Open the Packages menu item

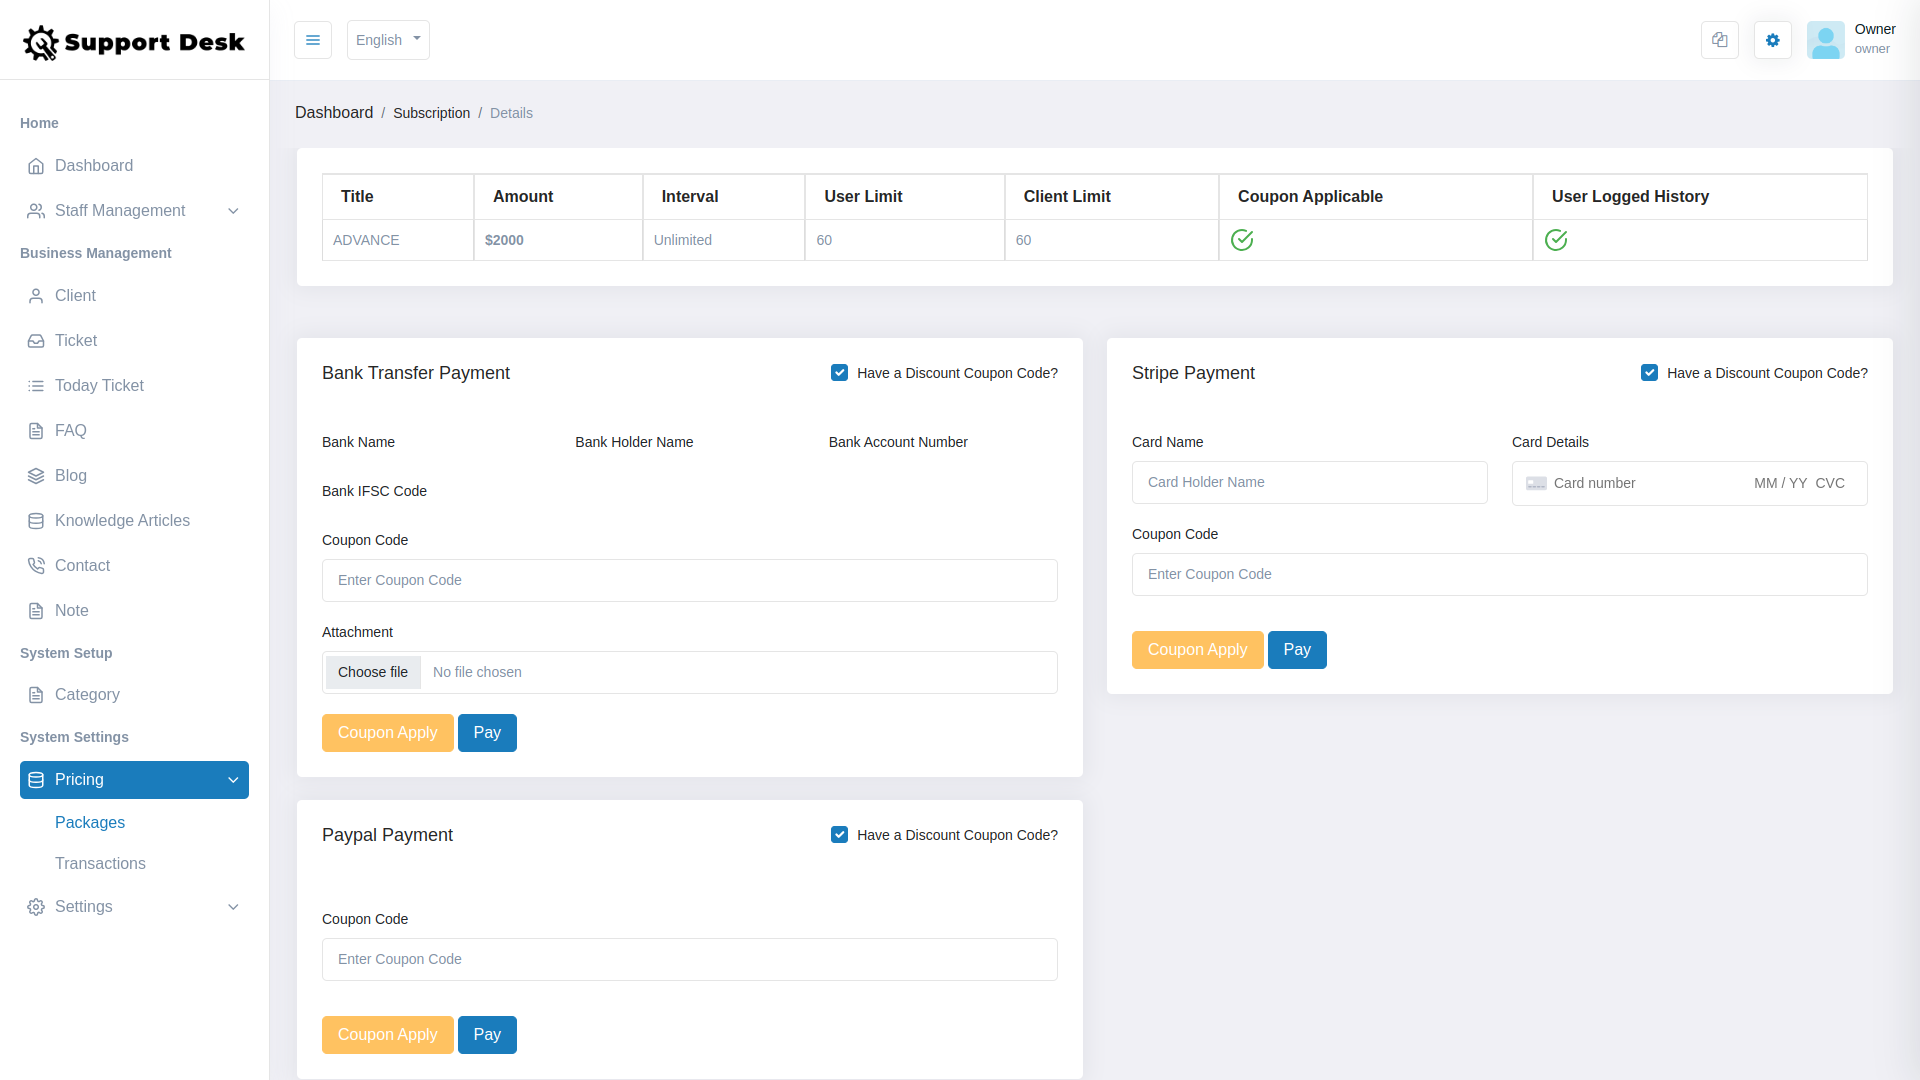coord(89,822)
